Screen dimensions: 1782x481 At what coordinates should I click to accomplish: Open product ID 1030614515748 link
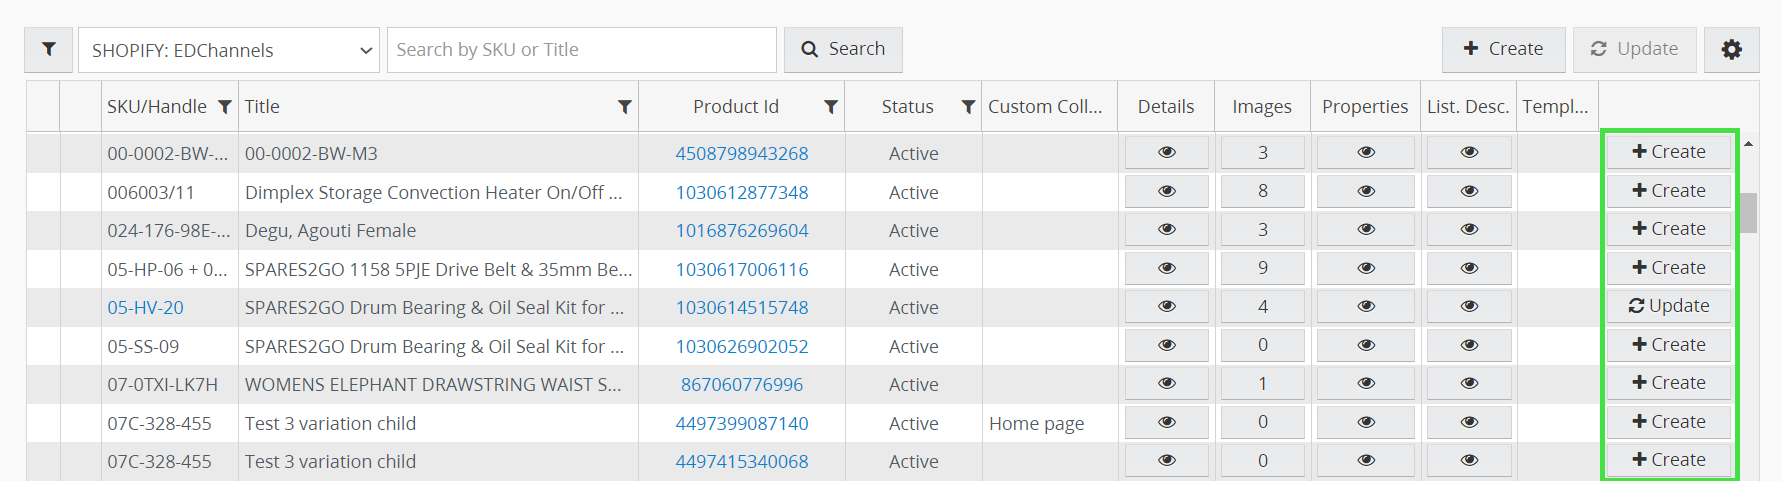coord(741,308)
